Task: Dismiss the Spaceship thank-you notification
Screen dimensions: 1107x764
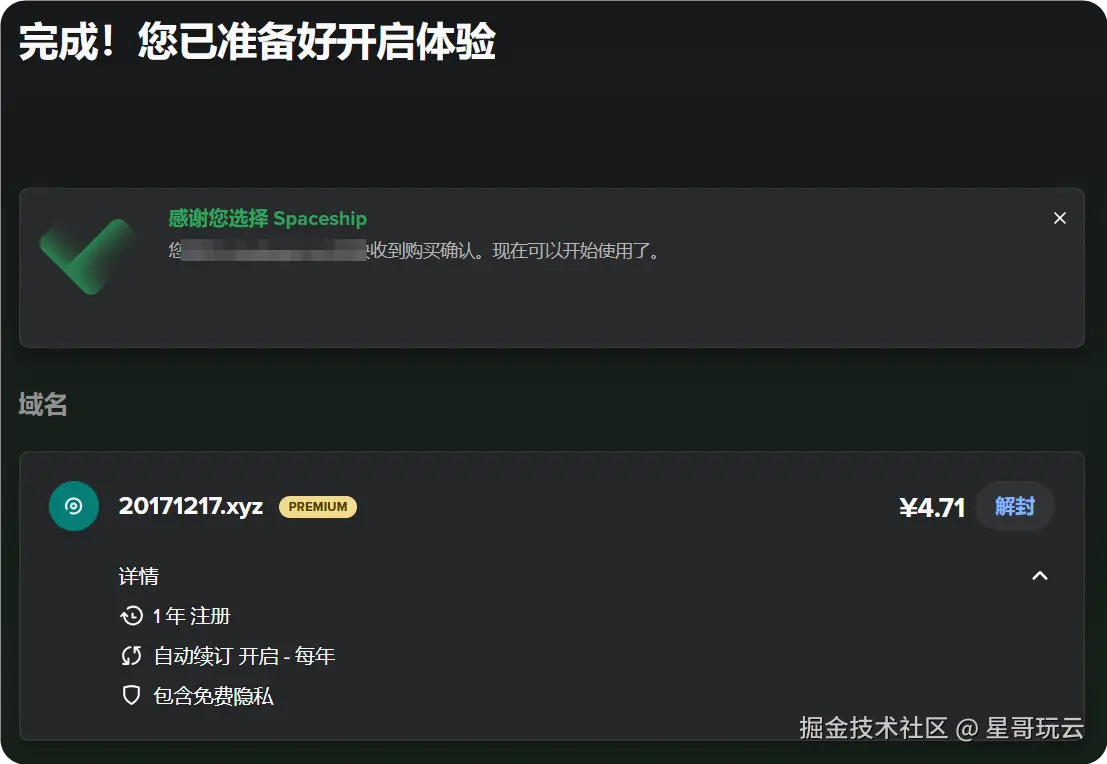Action: coord(1059,218)
